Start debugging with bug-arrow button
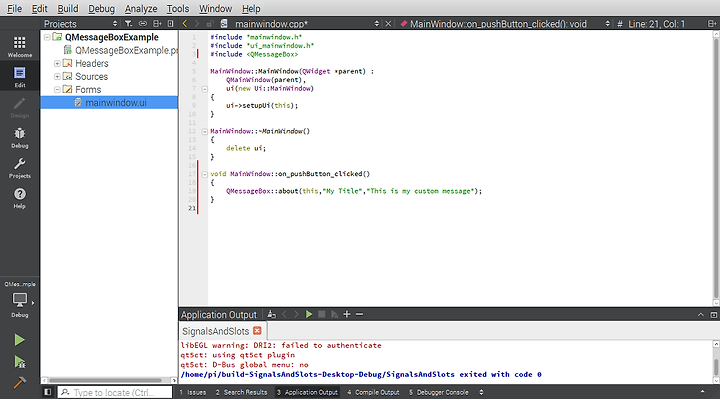The width and height of the screenshot is (720, 399). pos(19,362)
